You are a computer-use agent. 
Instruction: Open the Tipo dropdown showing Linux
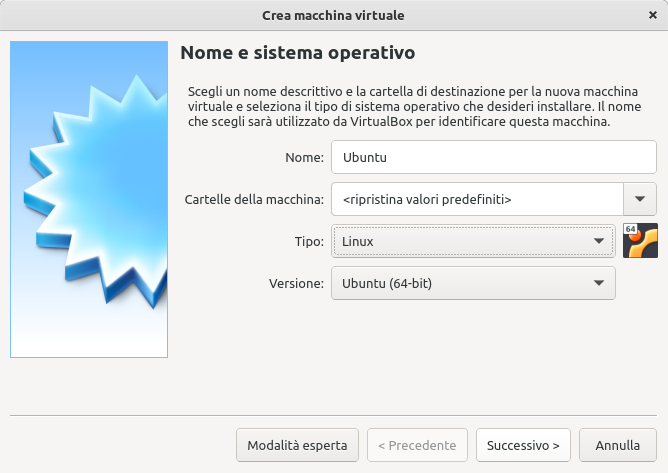coord(473,241)
